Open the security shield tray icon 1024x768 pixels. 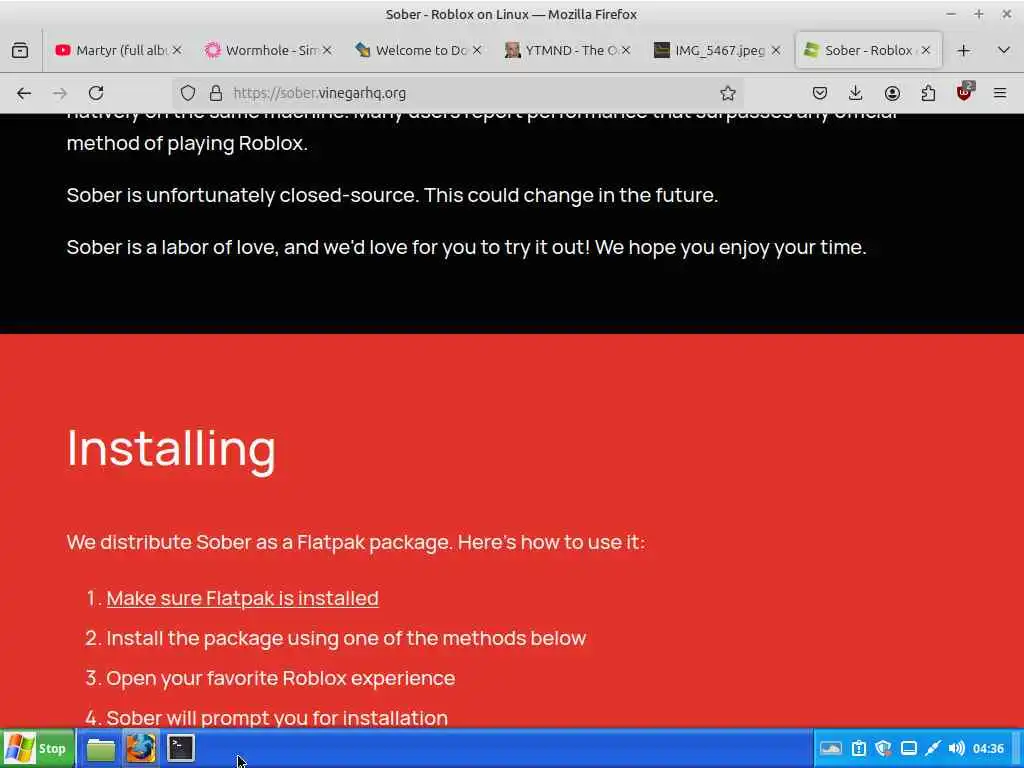pos(884,748)
